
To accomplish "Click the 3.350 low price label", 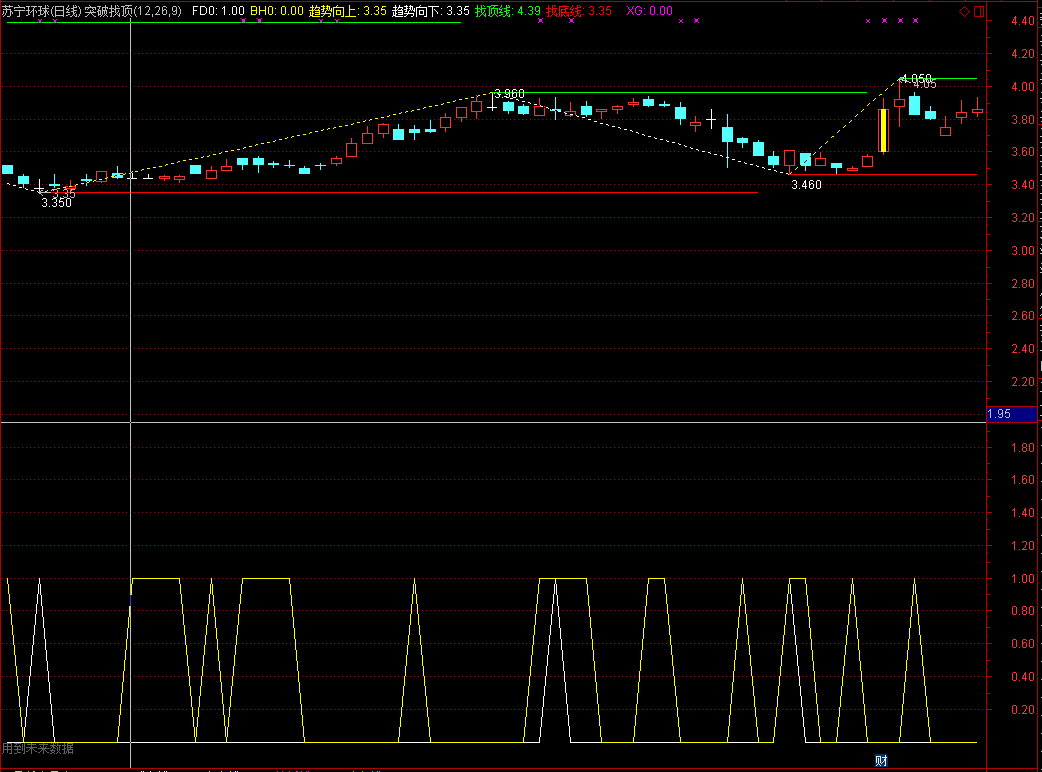I will coord(56,203).
